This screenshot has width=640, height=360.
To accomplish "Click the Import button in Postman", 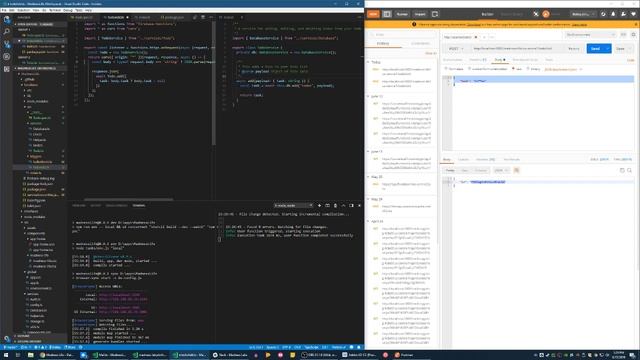I will click(420, 14).
